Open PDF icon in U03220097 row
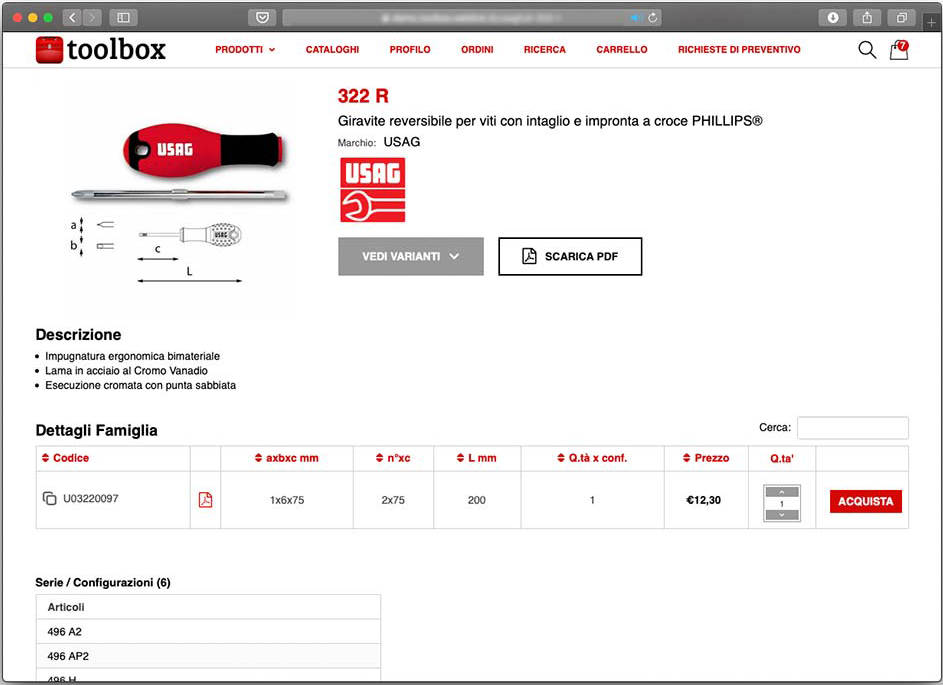943x685 pixels. (x=205, y=500)
